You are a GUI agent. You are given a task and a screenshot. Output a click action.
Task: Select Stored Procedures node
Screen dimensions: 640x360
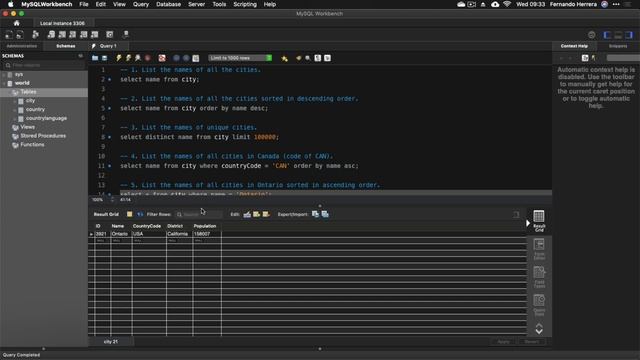pyautogui.click(x=43, y=136)
